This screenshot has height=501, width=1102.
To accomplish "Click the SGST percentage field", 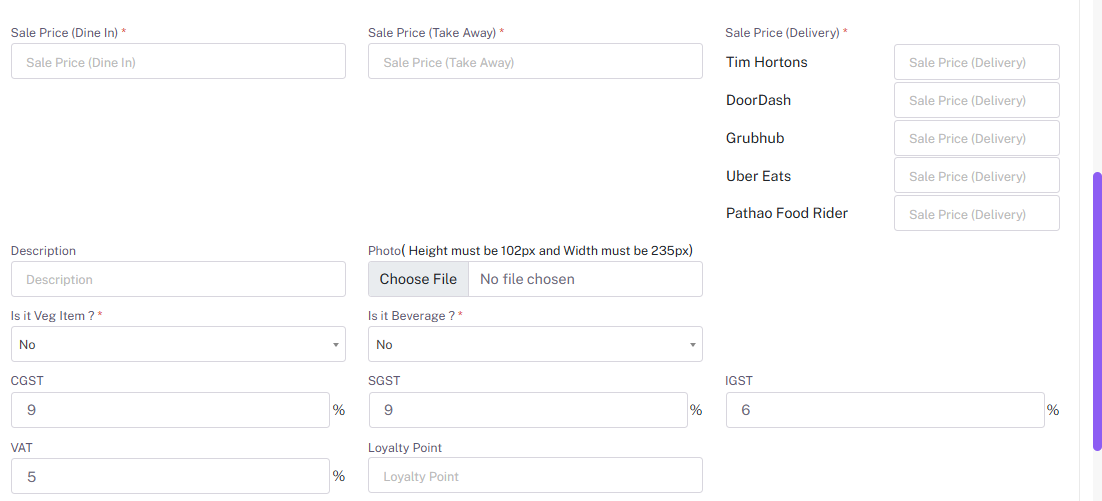I will (527, 410).
